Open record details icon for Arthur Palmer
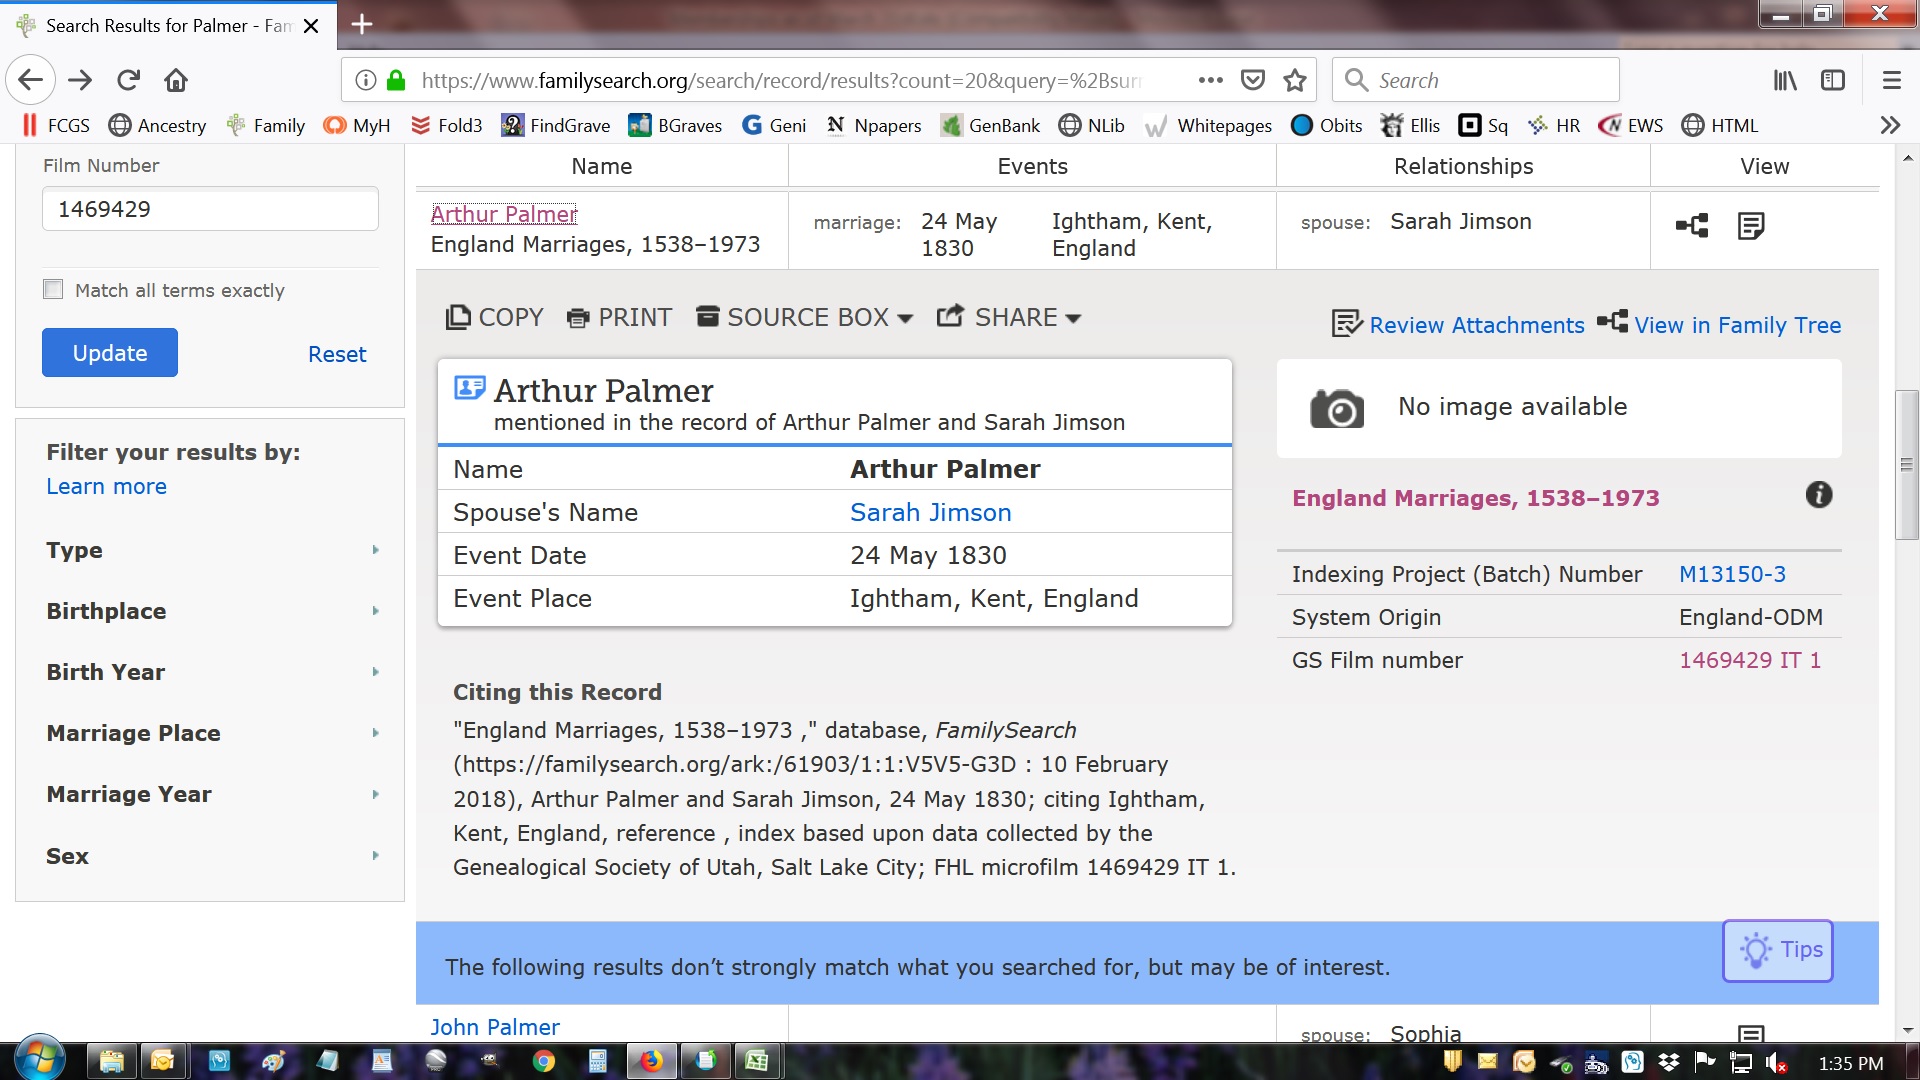1920x1080 pixels. (x=1751, y=226)
